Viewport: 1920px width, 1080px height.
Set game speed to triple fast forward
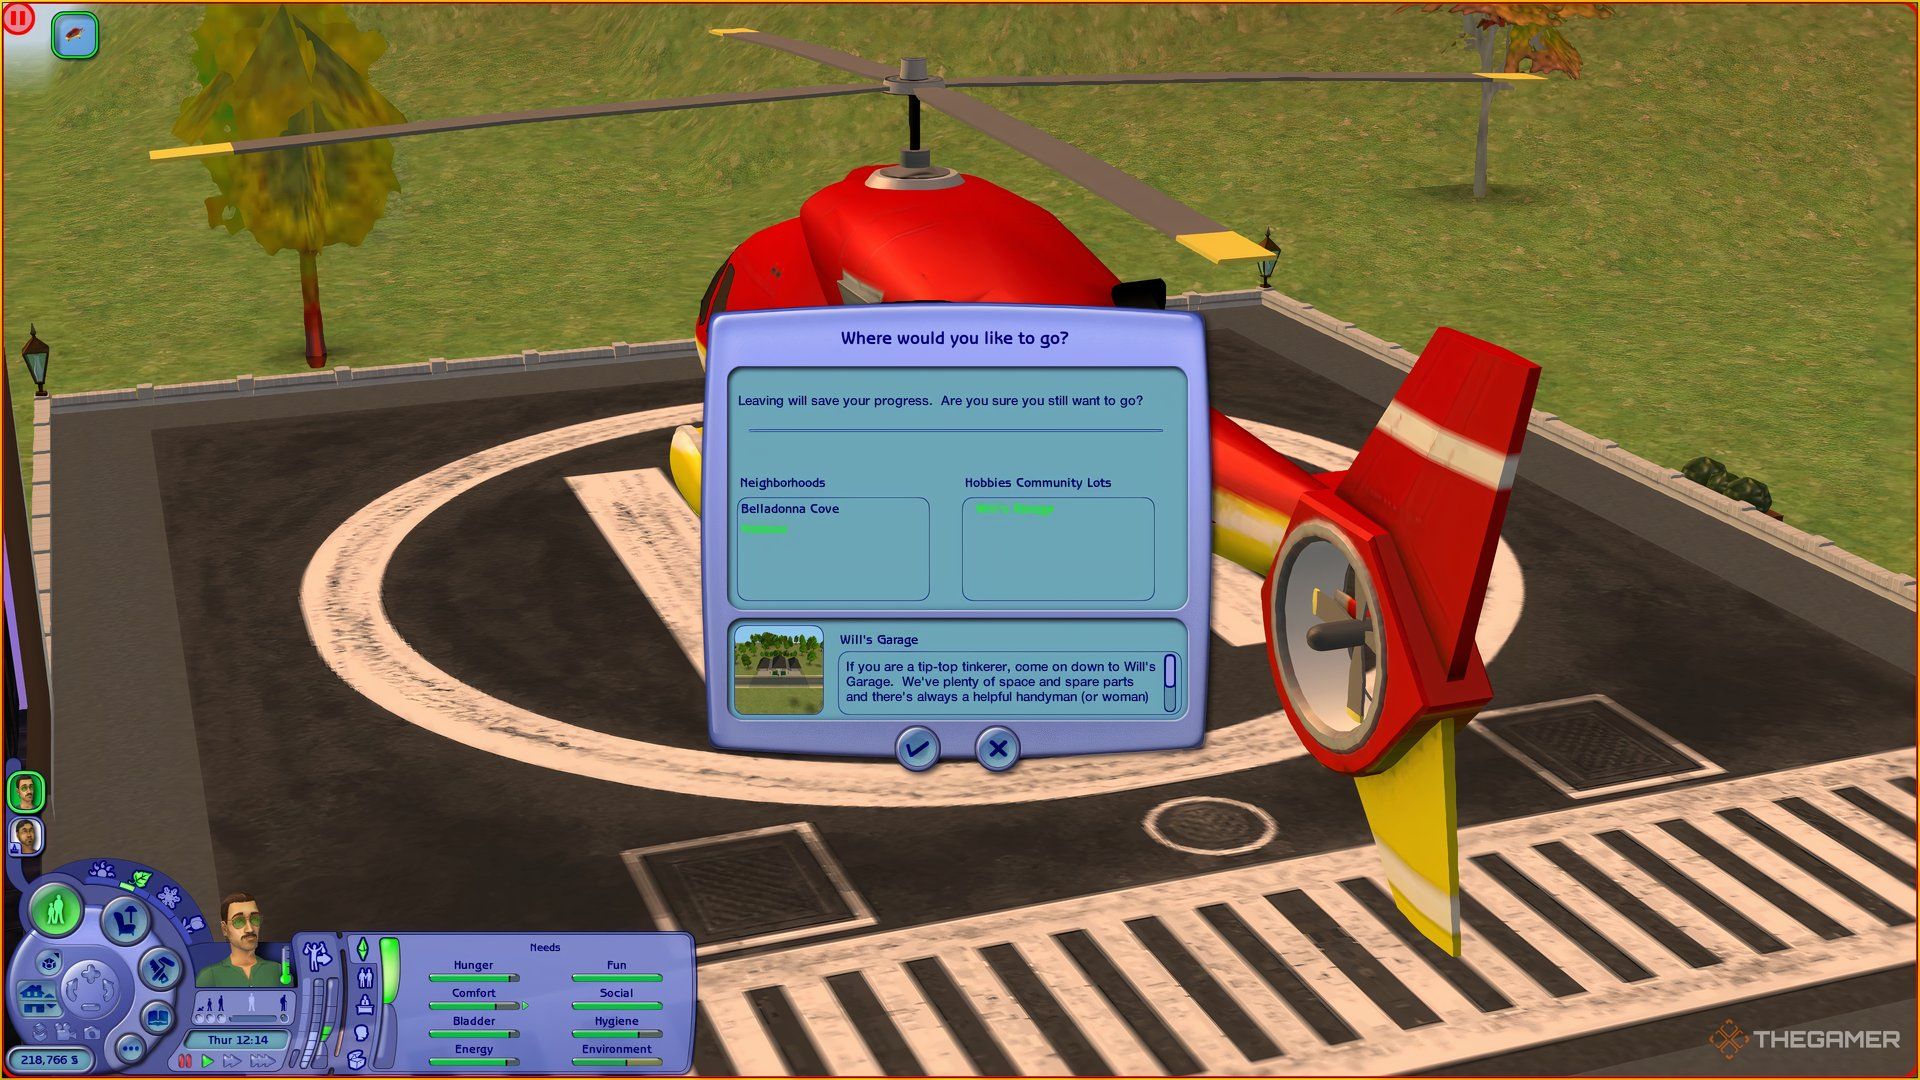(x=262, y=1061)
